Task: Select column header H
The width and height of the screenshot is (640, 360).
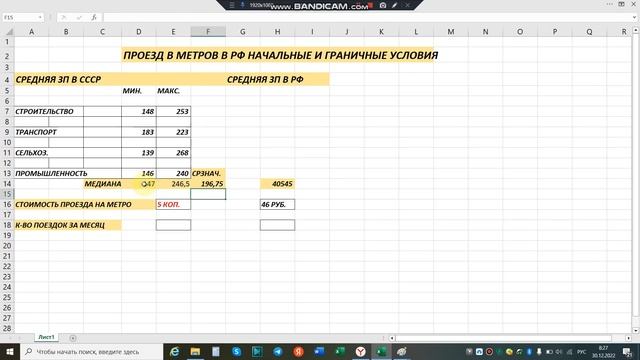Action: (x=277, y=32)
